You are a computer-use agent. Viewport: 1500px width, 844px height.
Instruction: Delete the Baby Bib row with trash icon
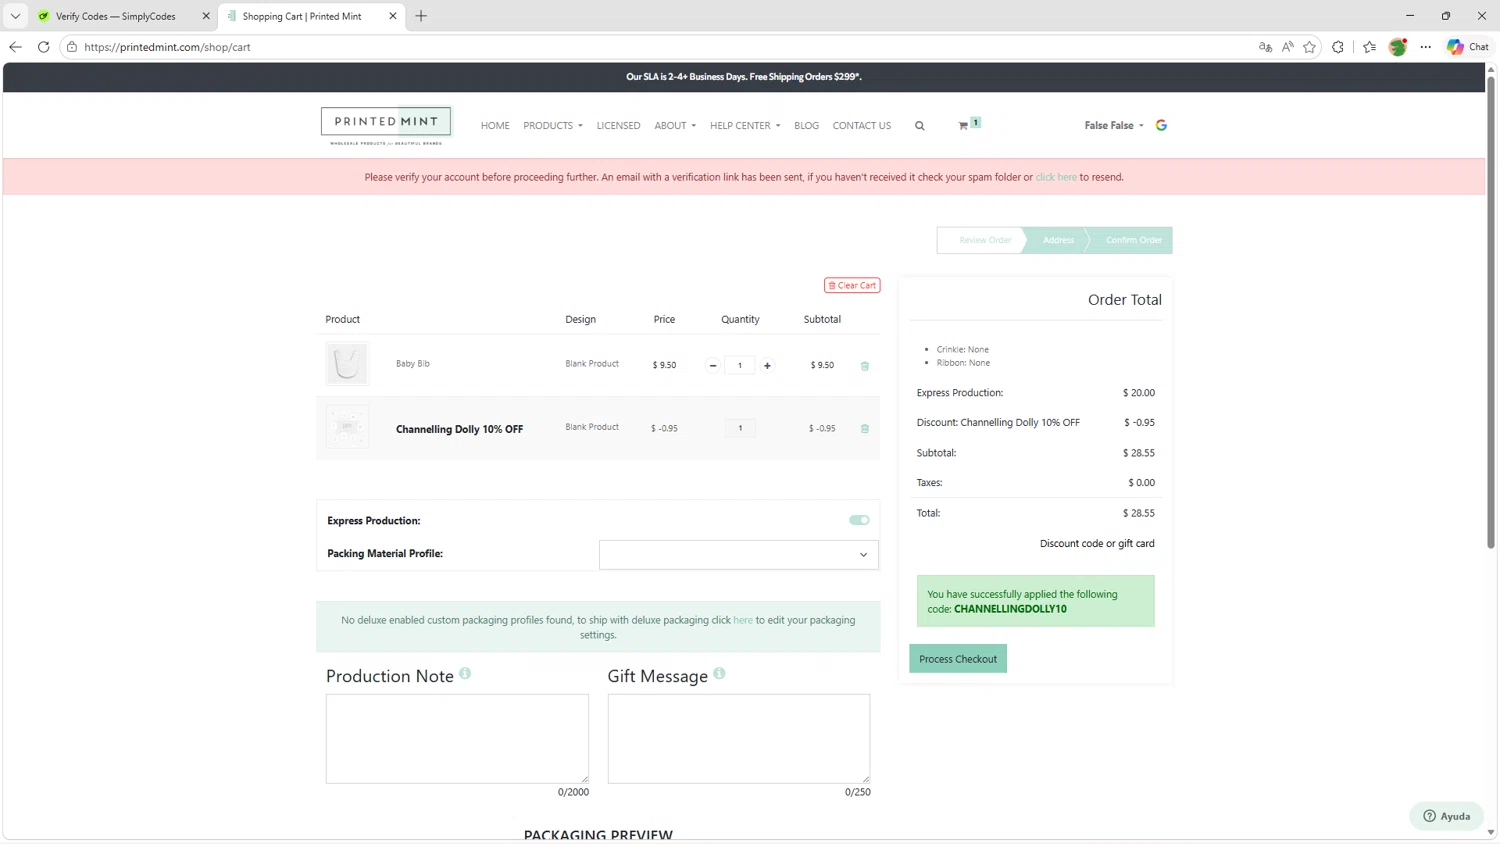tap(865, 366)
